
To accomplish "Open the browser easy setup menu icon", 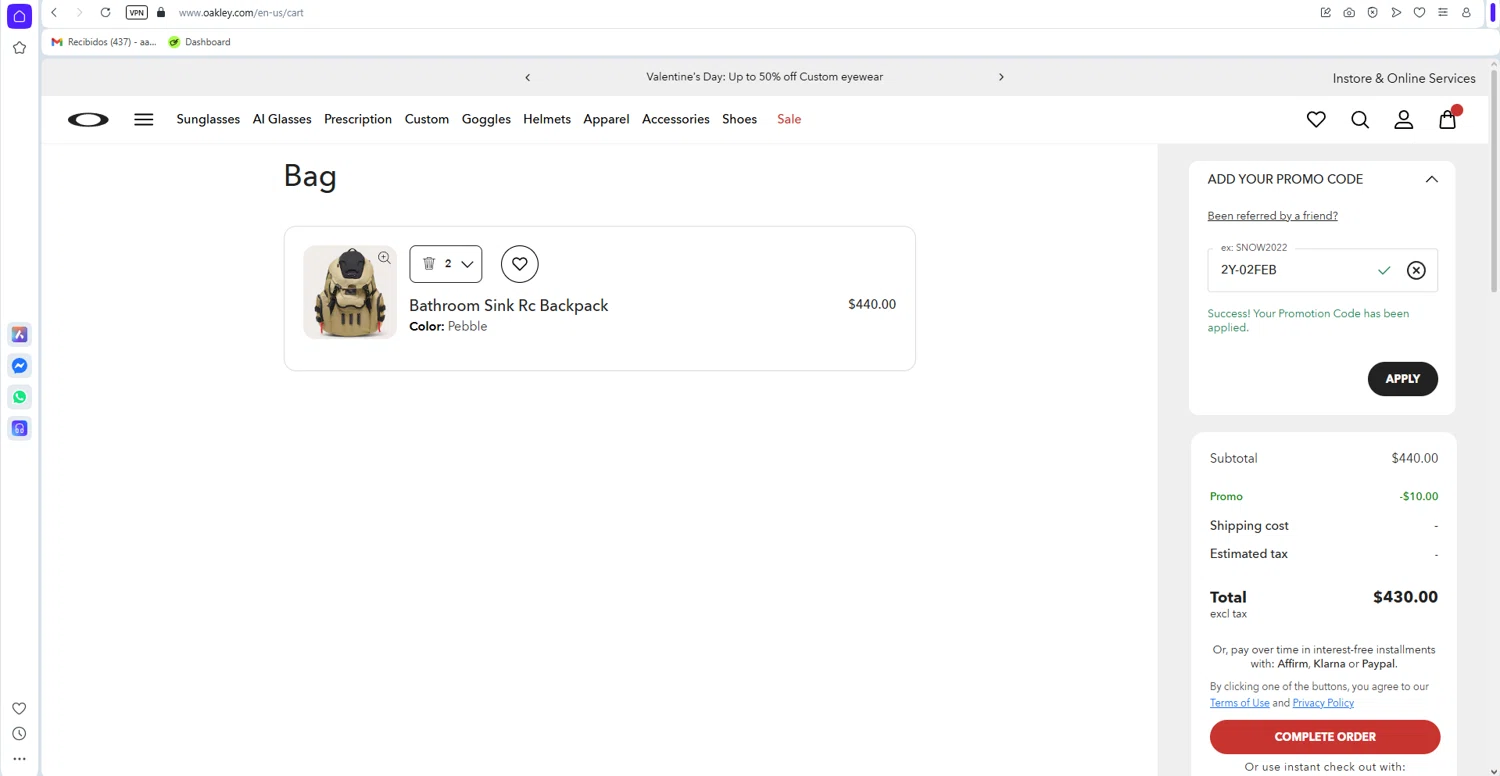I will (x=1443, y=12).
